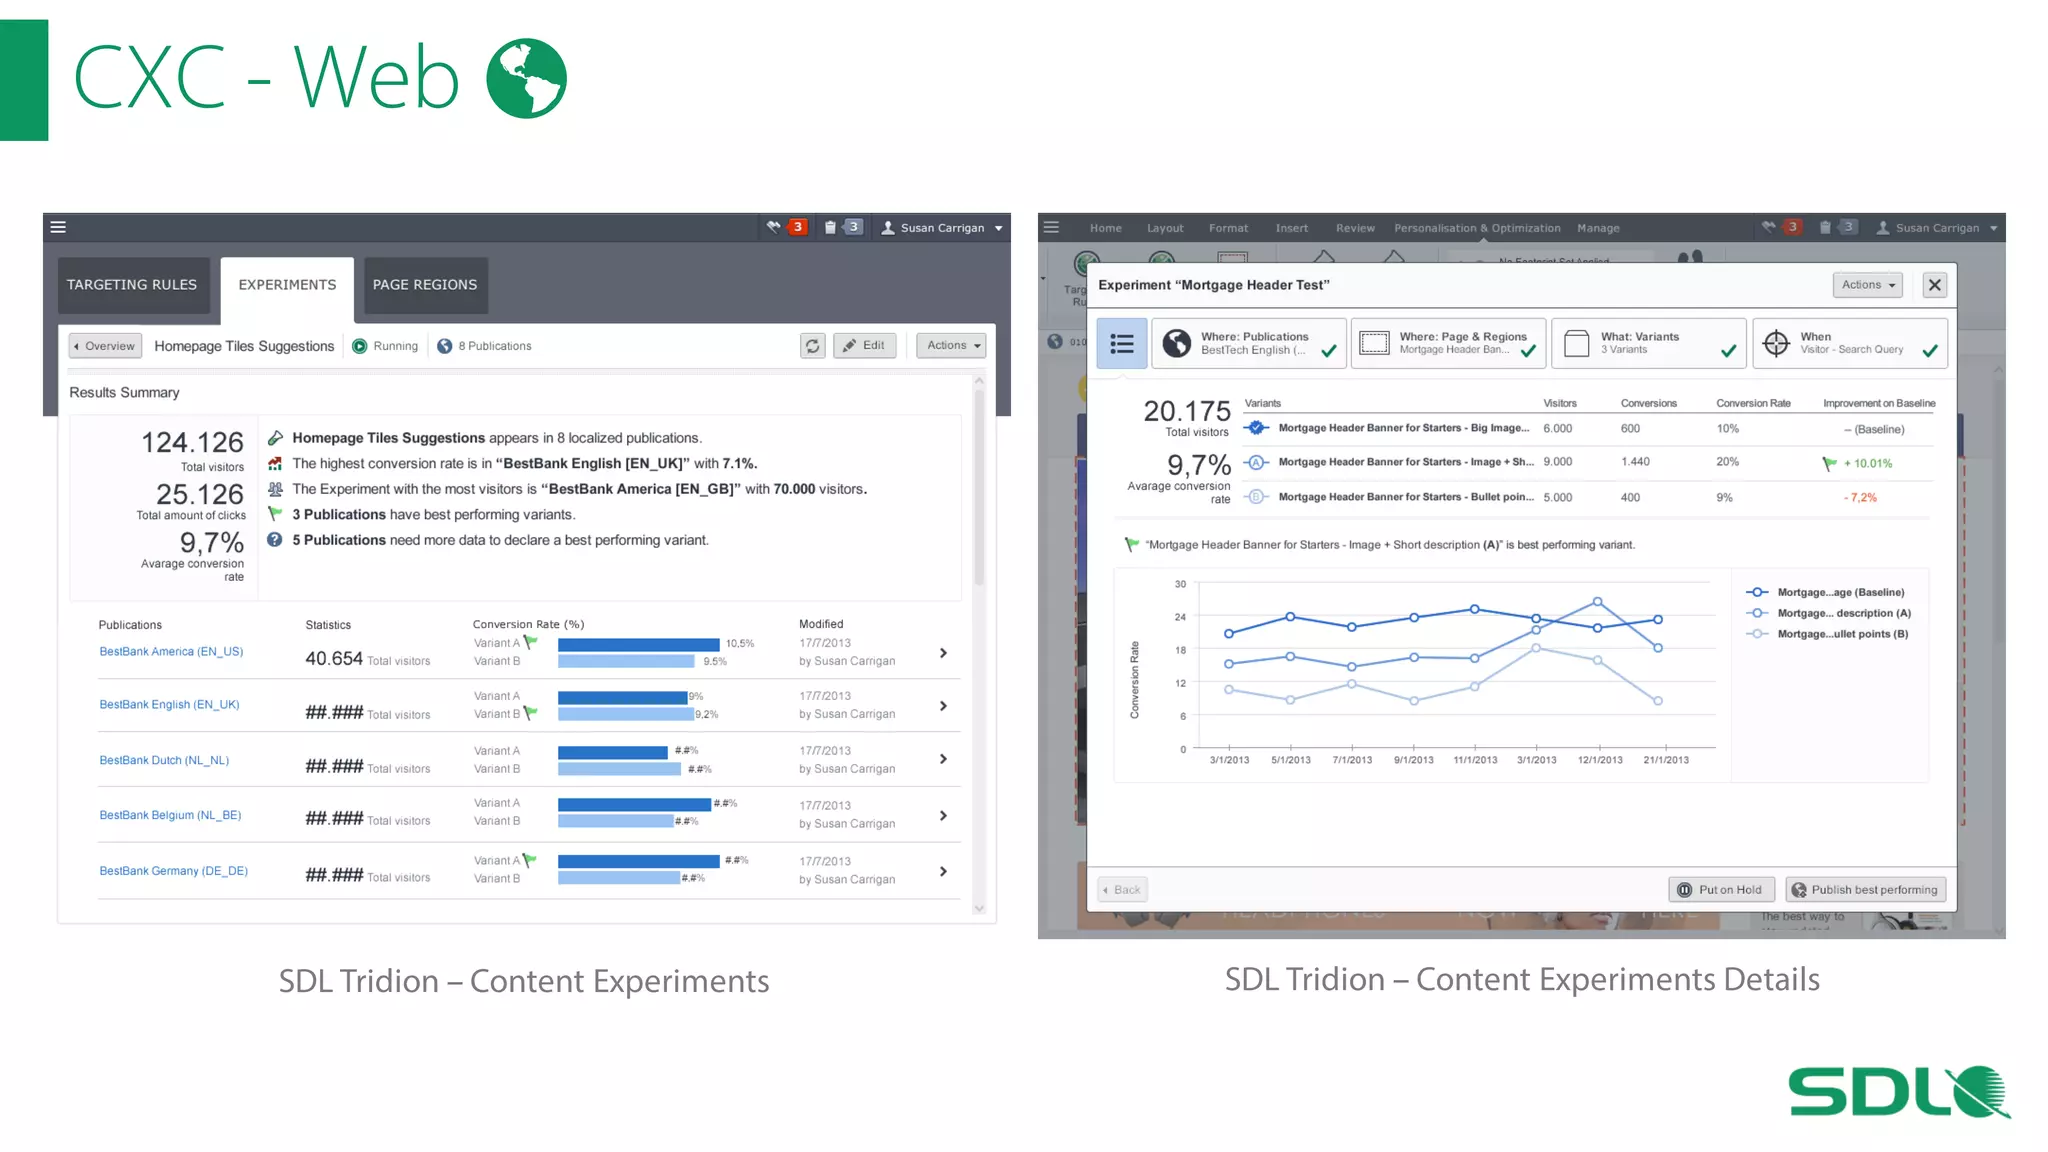
Task: Open Actions dropdown in Mortgage Header Test dialog
Action: click(1869, 285)
